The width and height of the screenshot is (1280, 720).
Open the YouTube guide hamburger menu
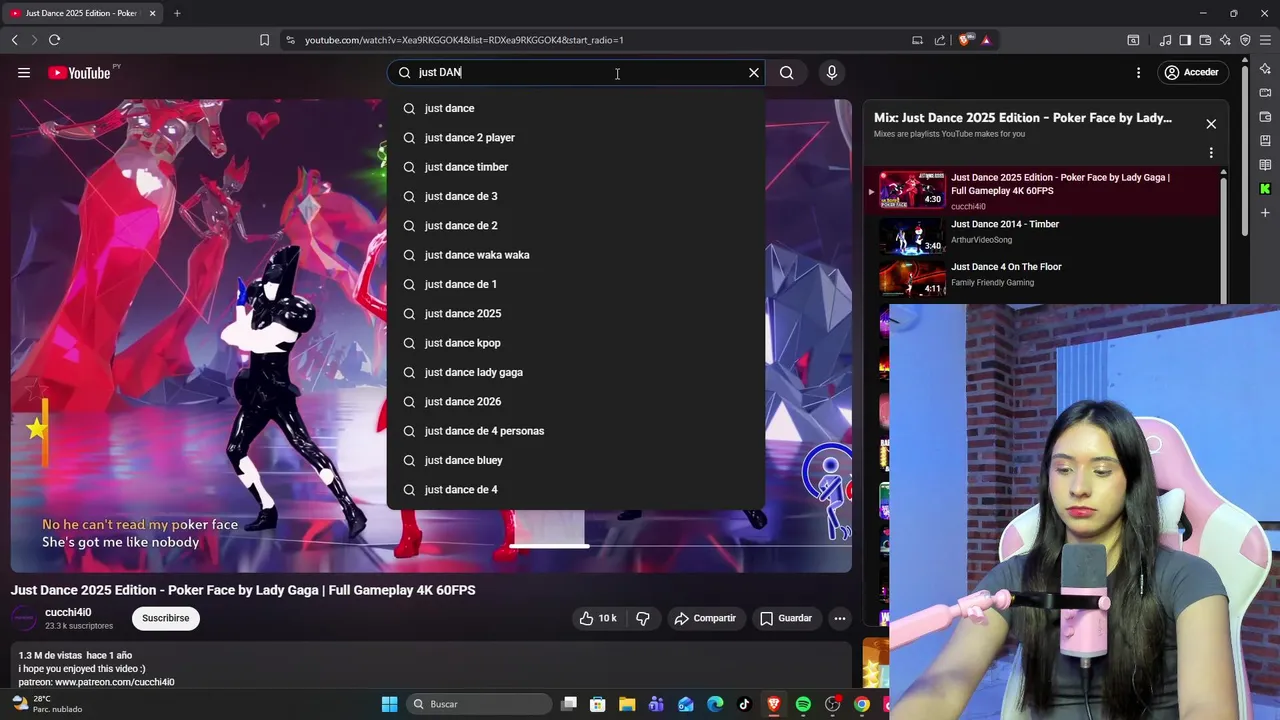coord(24,72)
